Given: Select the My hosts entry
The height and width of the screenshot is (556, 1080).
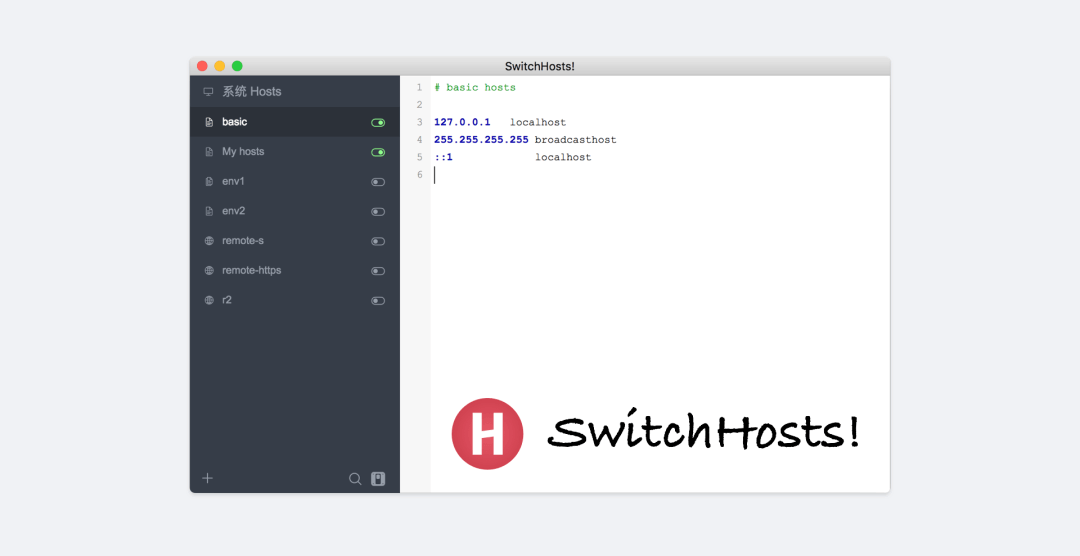Looking at the screenshot, I should coord(295,152).
